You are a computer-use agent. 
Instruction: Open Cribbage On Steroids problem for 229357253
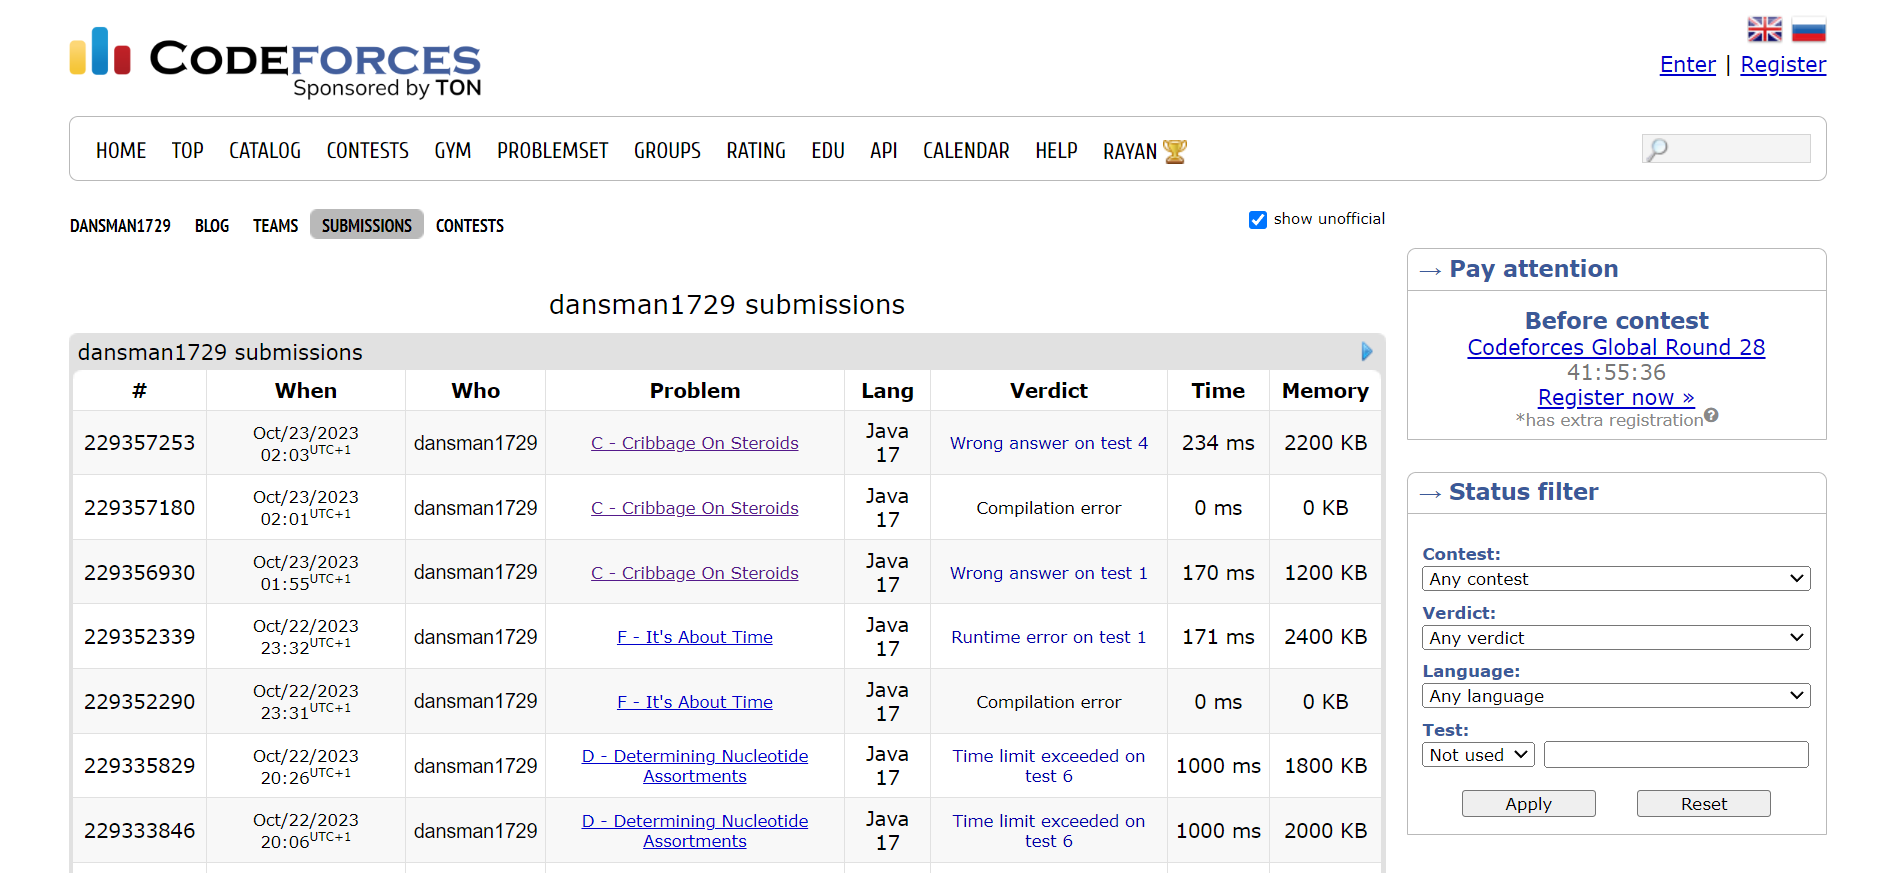point(695,443)
